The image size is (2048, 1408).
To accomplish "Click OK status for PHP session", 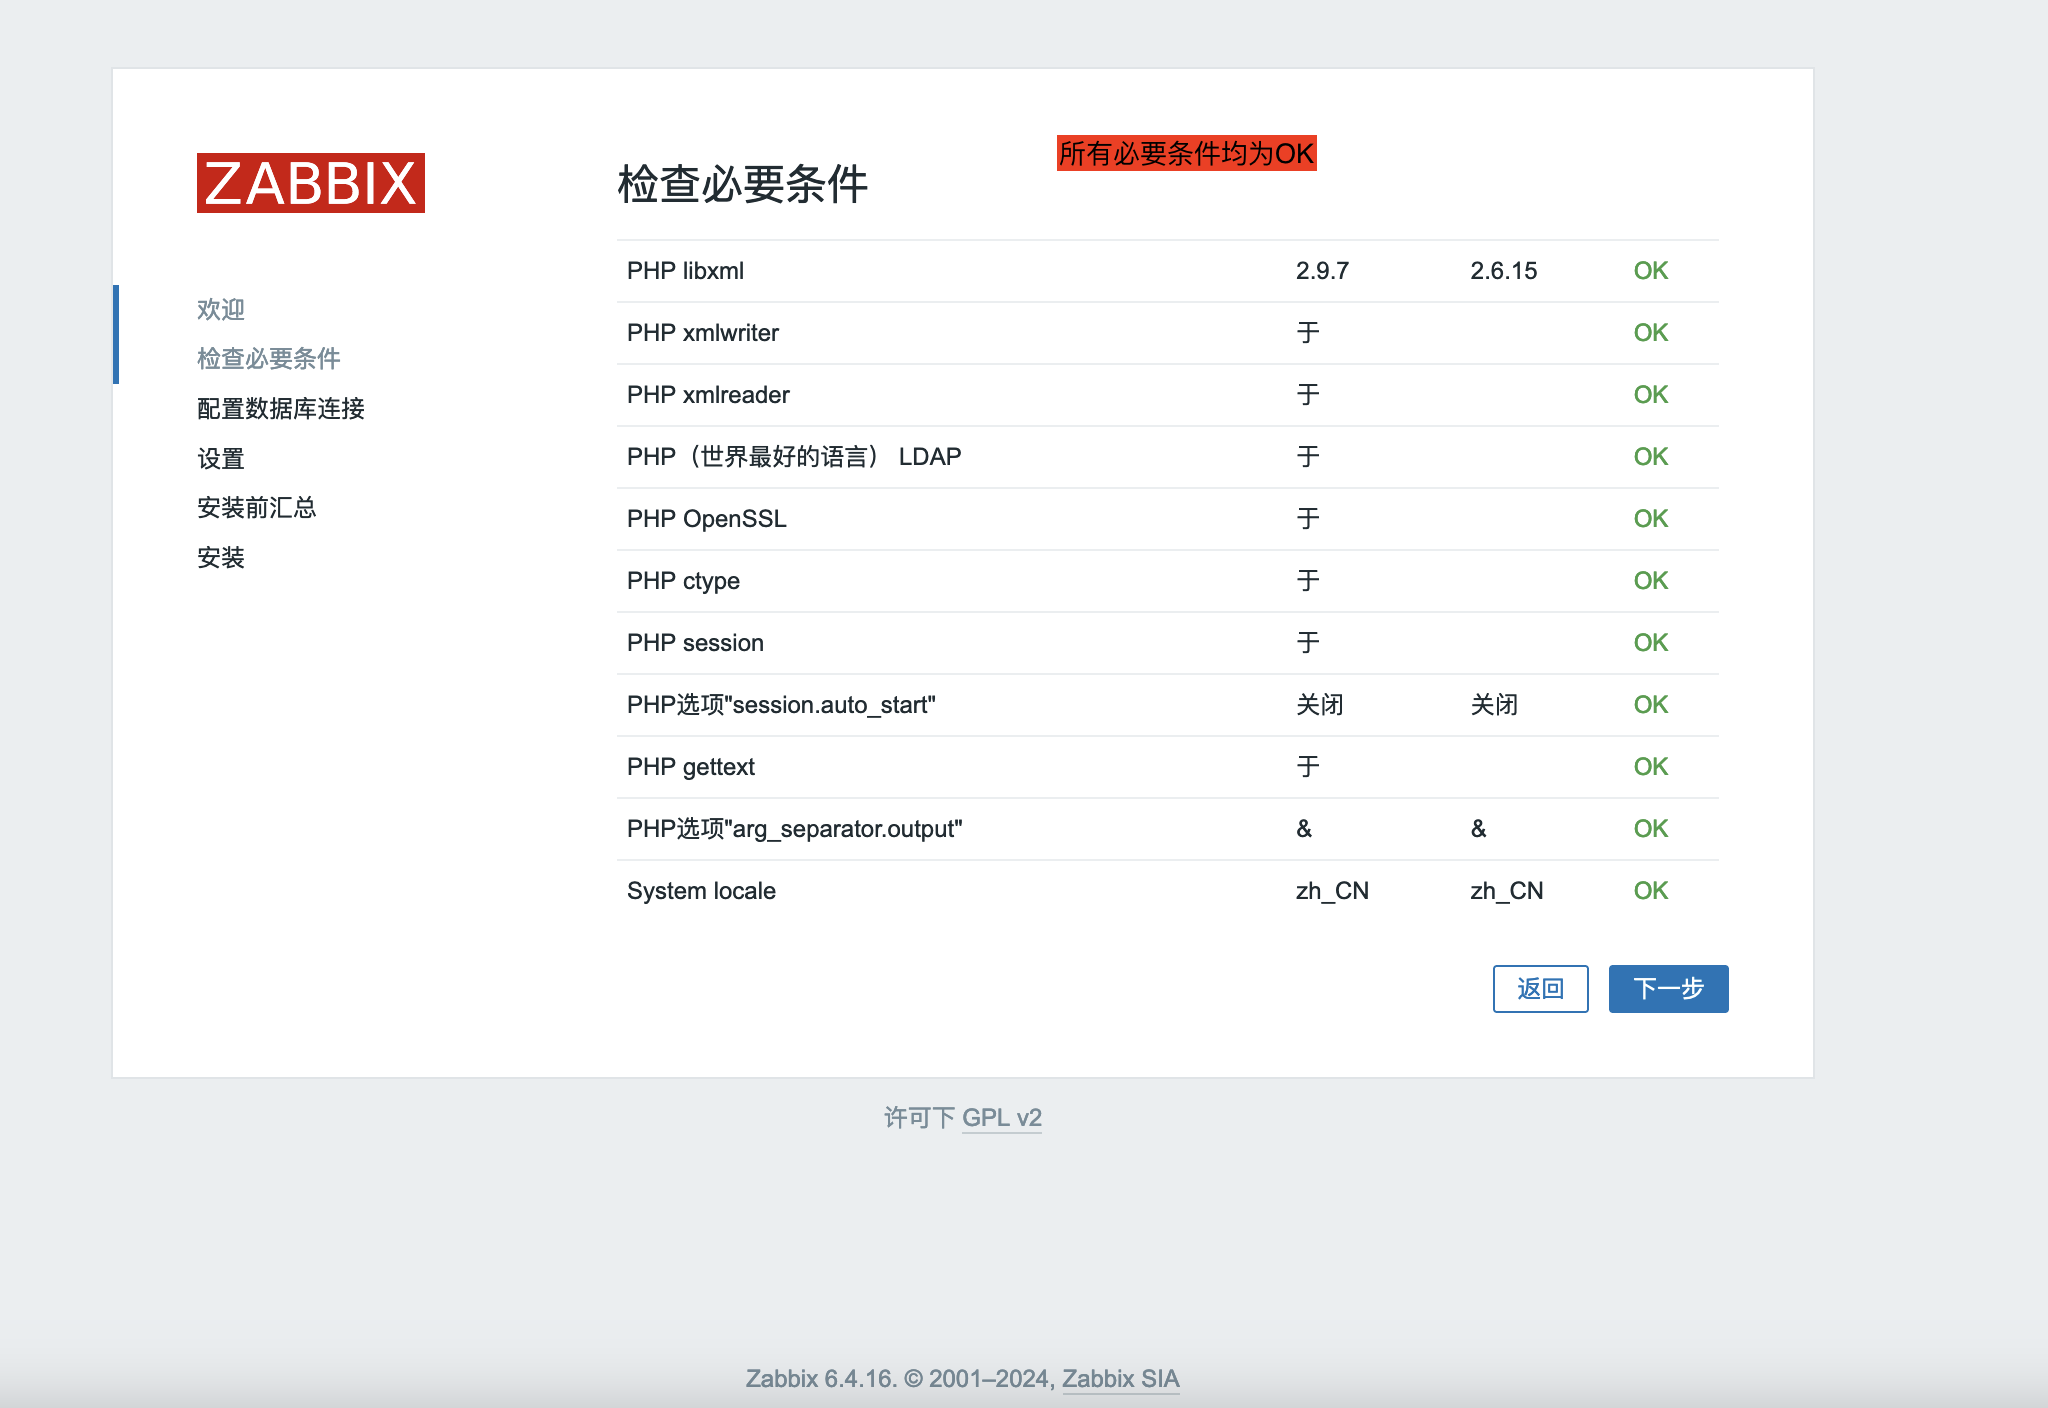I will 1650,642.
